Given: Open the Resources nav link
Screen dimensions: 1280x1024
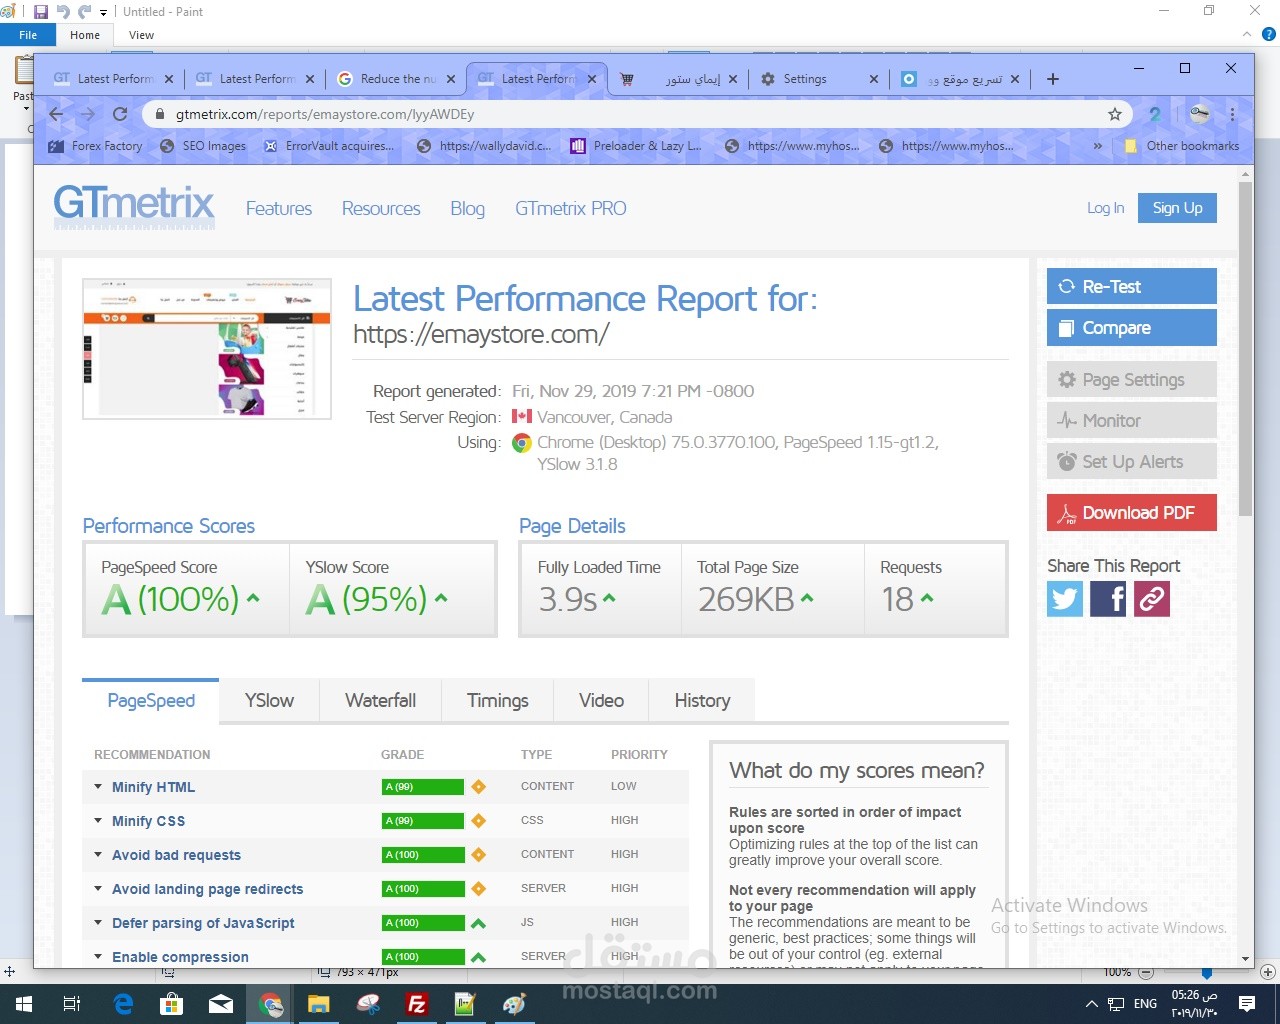Looking at the screenshot, I should (381, 208).
